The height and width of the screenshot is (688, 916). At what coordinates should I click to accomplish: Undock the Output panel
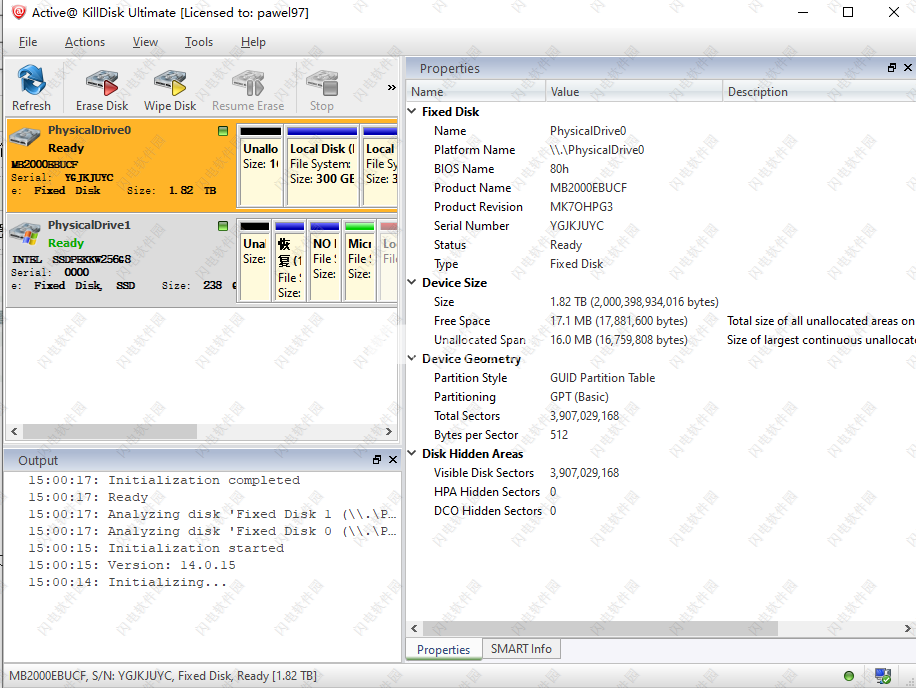point(377,460)
